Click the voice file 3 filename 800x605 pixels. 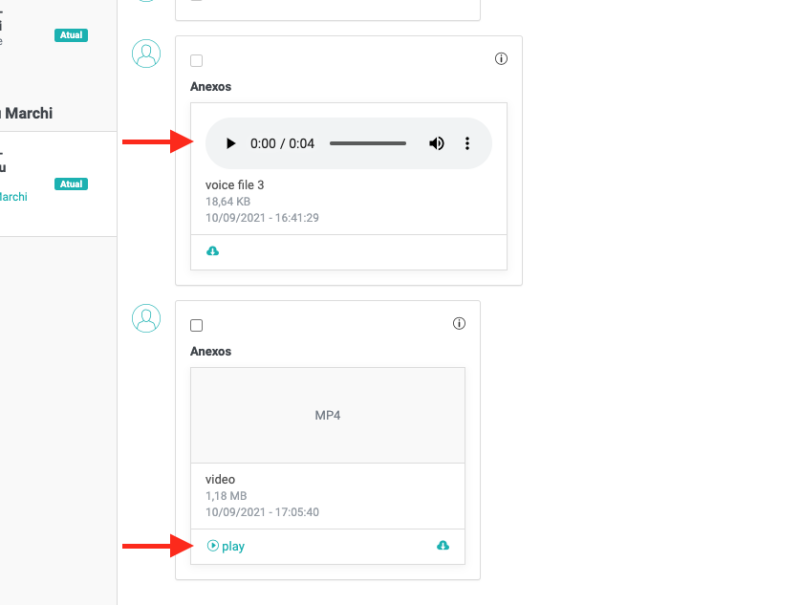[x=234, y=185]
